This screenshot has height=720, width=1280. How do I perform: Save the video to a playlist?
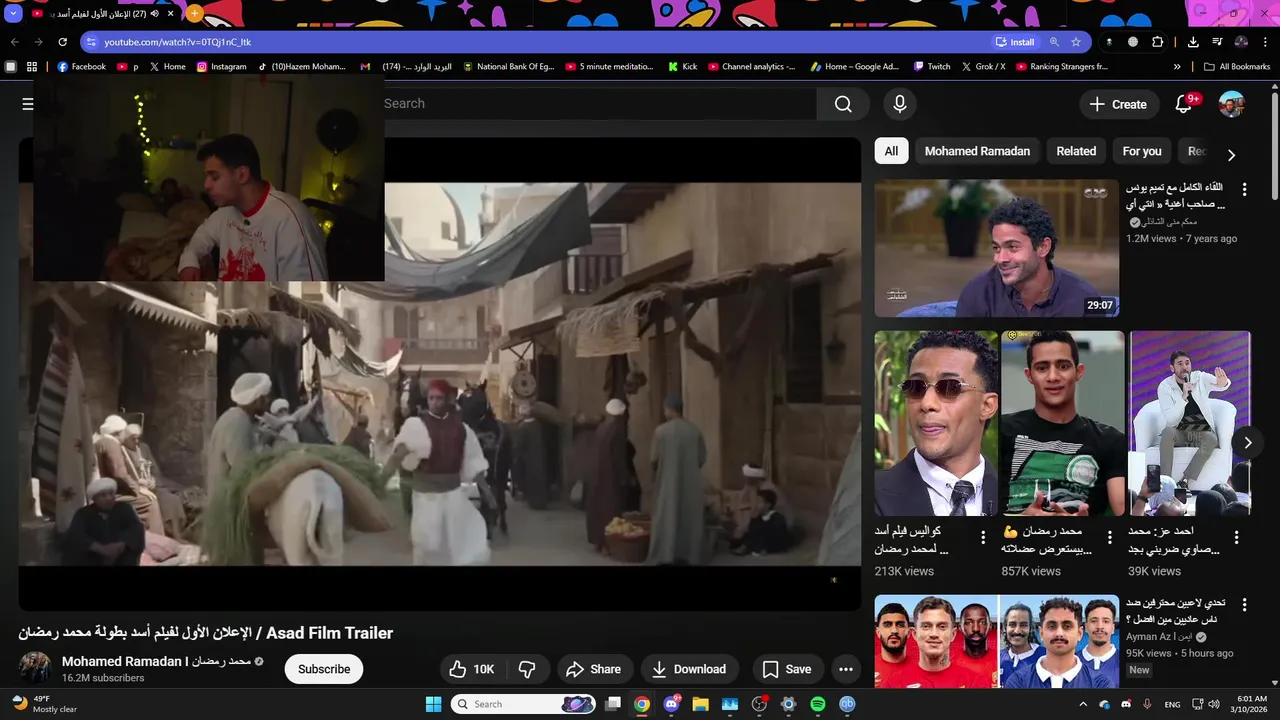click(x=786, y=669)
